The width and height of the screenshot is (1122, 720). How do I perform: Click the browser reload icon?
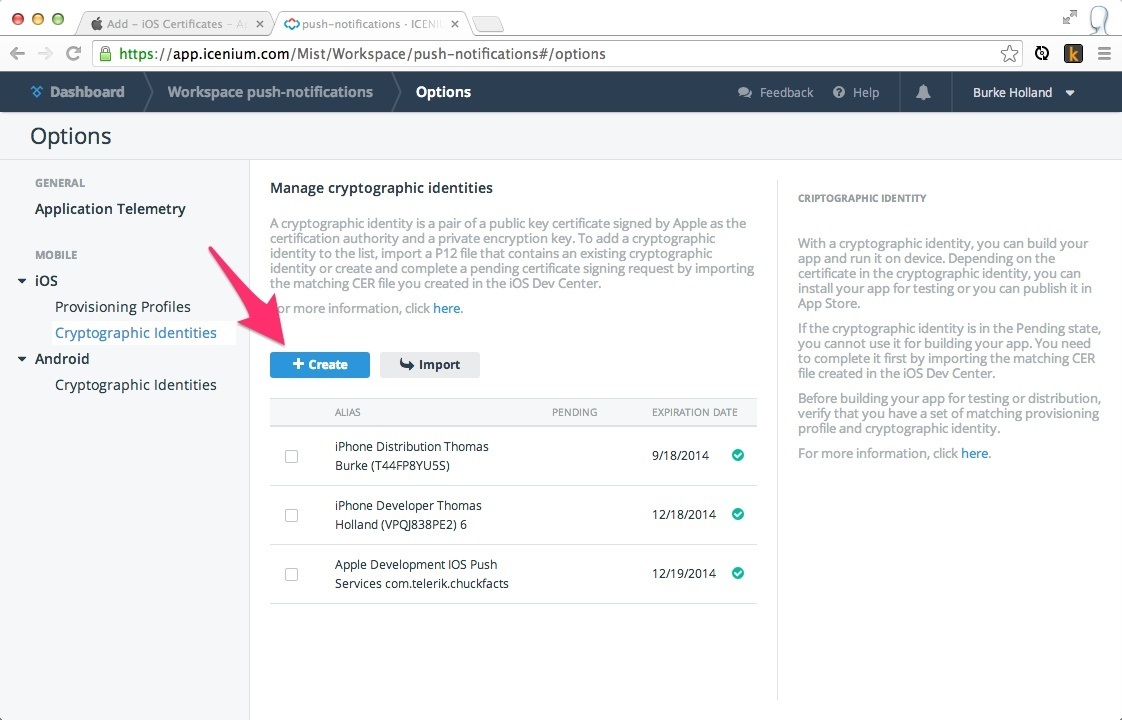point(73,54)
